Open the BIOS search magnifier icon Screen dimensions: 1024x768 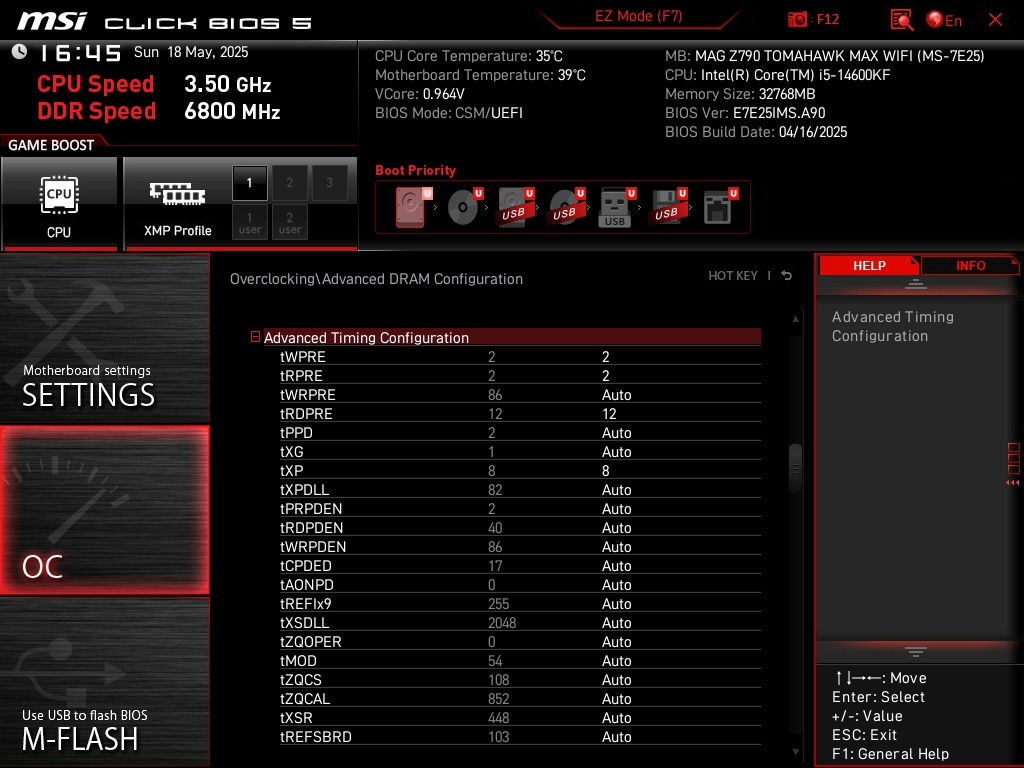(902, 20)
